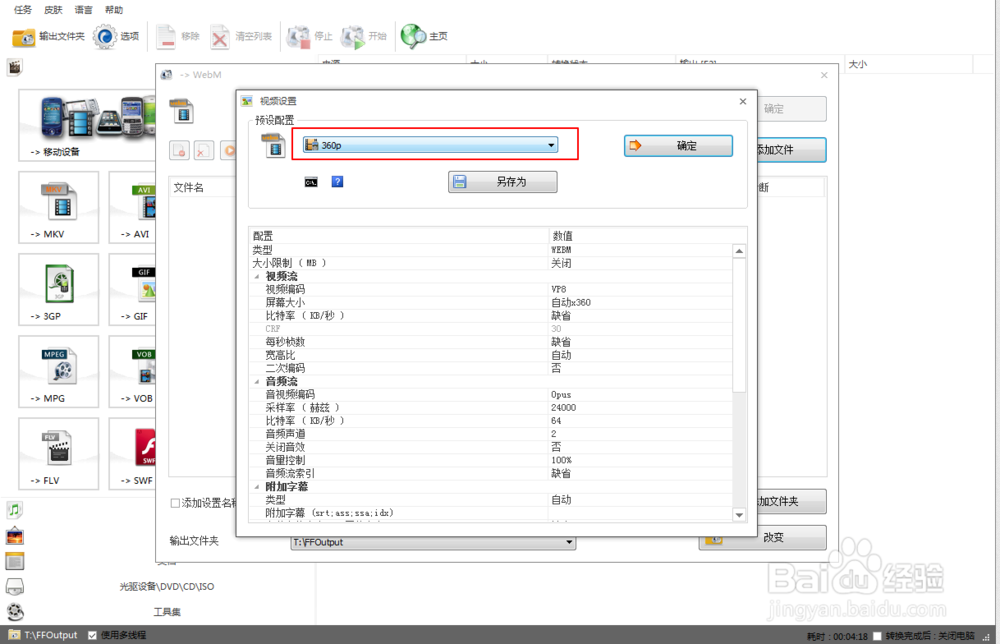The height and width of the screenshot is (644, 1000).
Task: Choose the GIF format tile
Action: (x=132, y=289)
